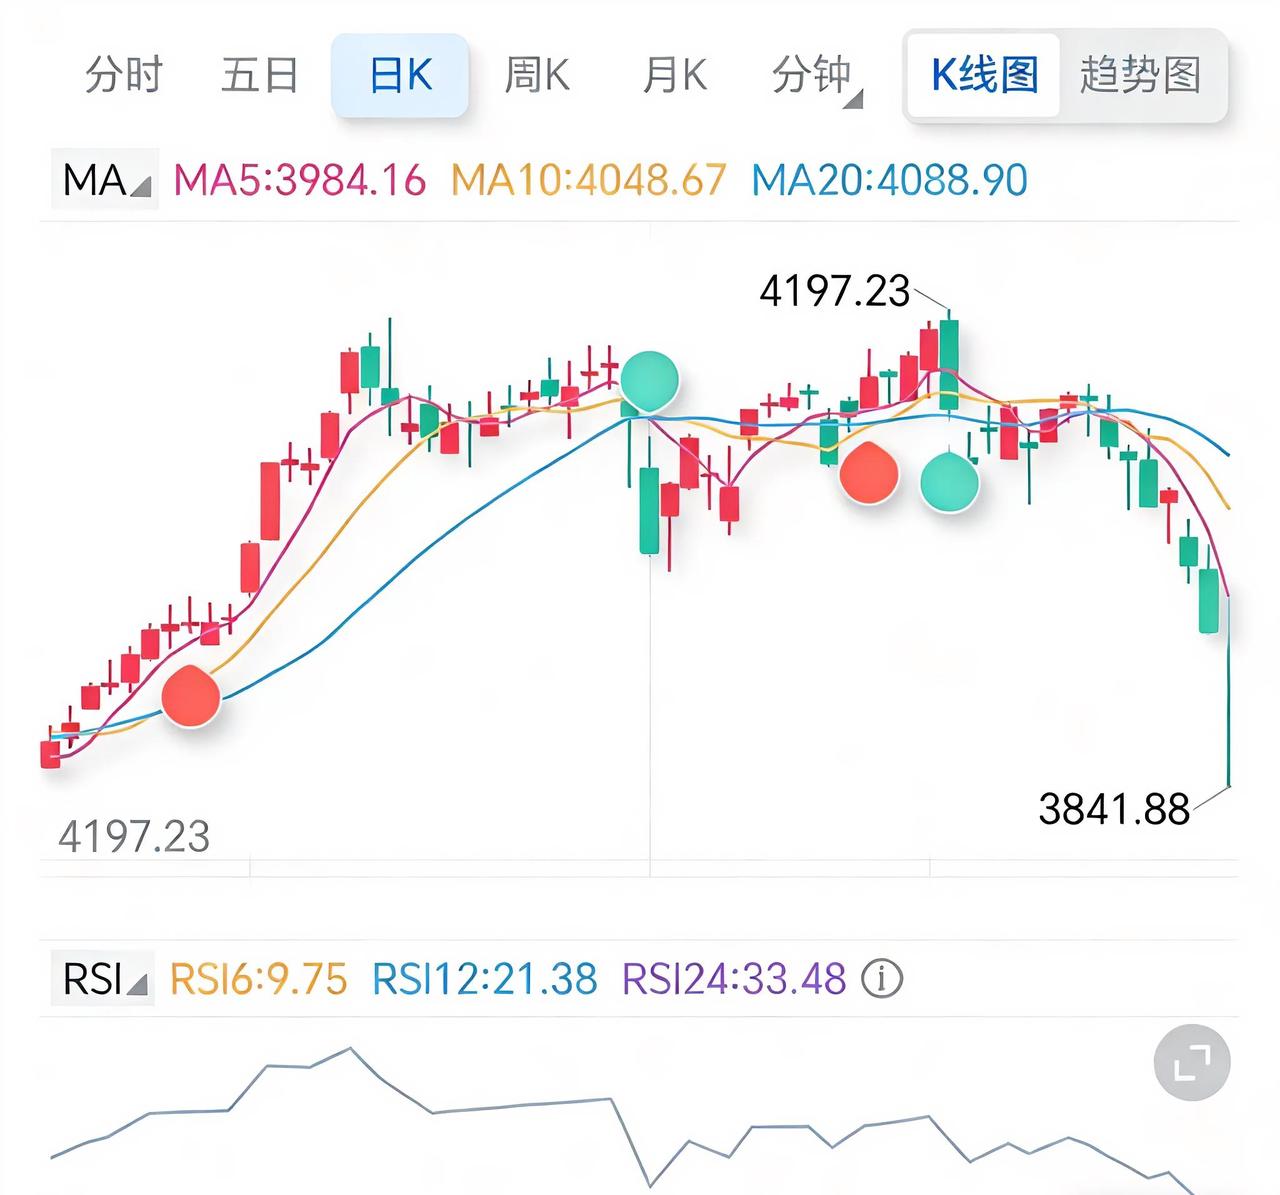The width and height of the screenshot is (1280, 1195).
Task: Switch chart mode to 趋势图
Action: click(x=1140, y=75)
